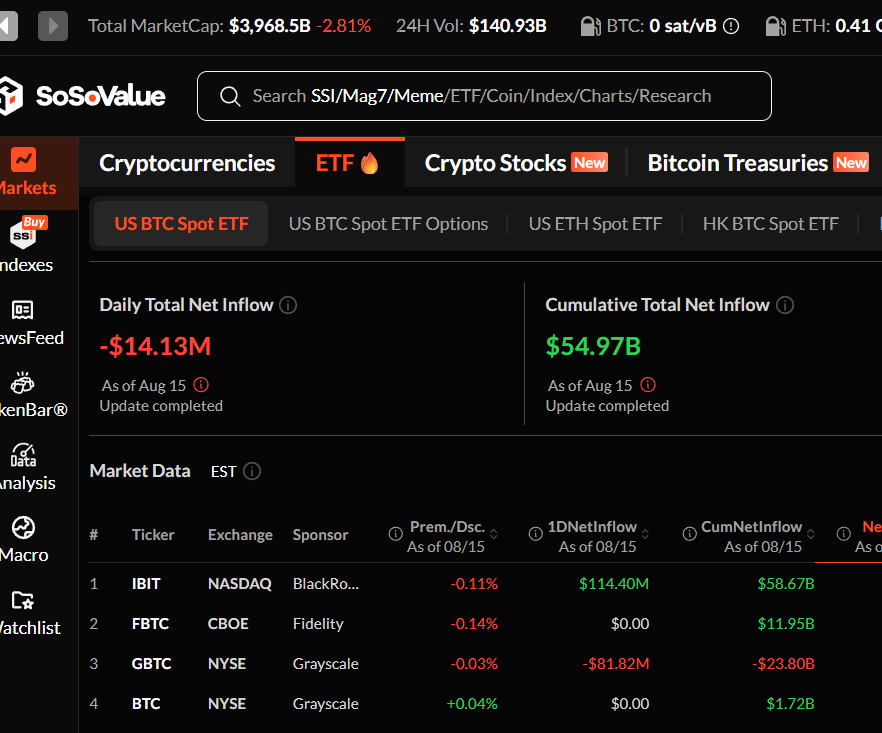Click the NASDAQ exchange cell
882x733 pixels.
pyautogui.click(x=240, y=584)
